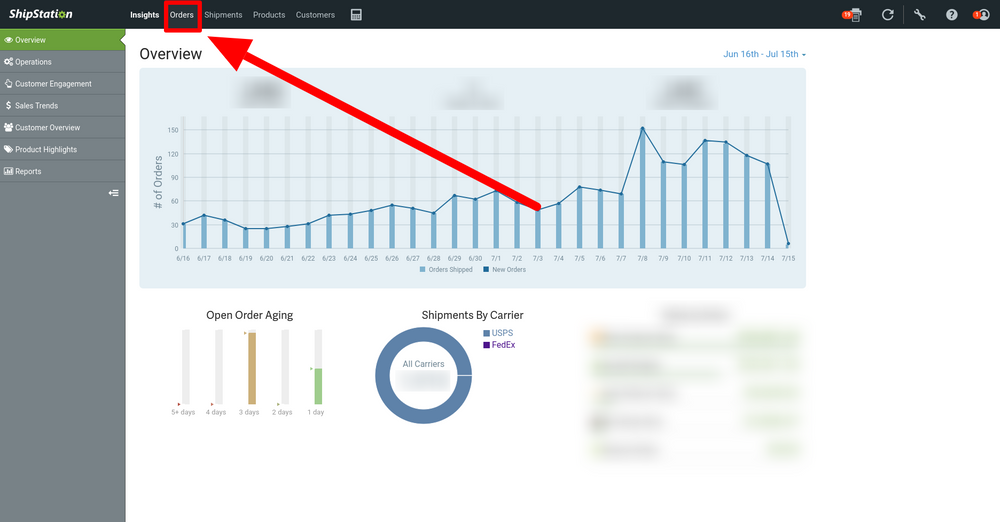1000x522 pixels.
Task: Click the USPS carrier legend
Action: pos(498,333)
